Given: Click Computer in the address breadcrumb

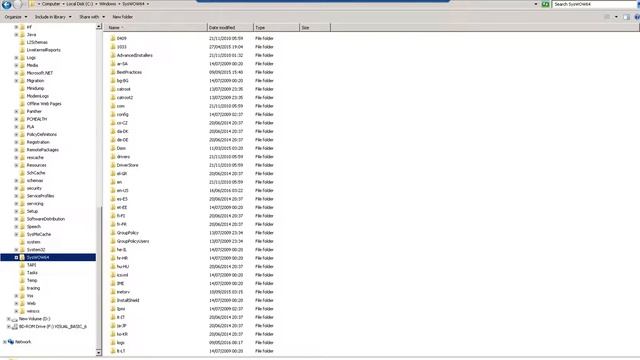Looking at the screenshot, I should [51, 4].
